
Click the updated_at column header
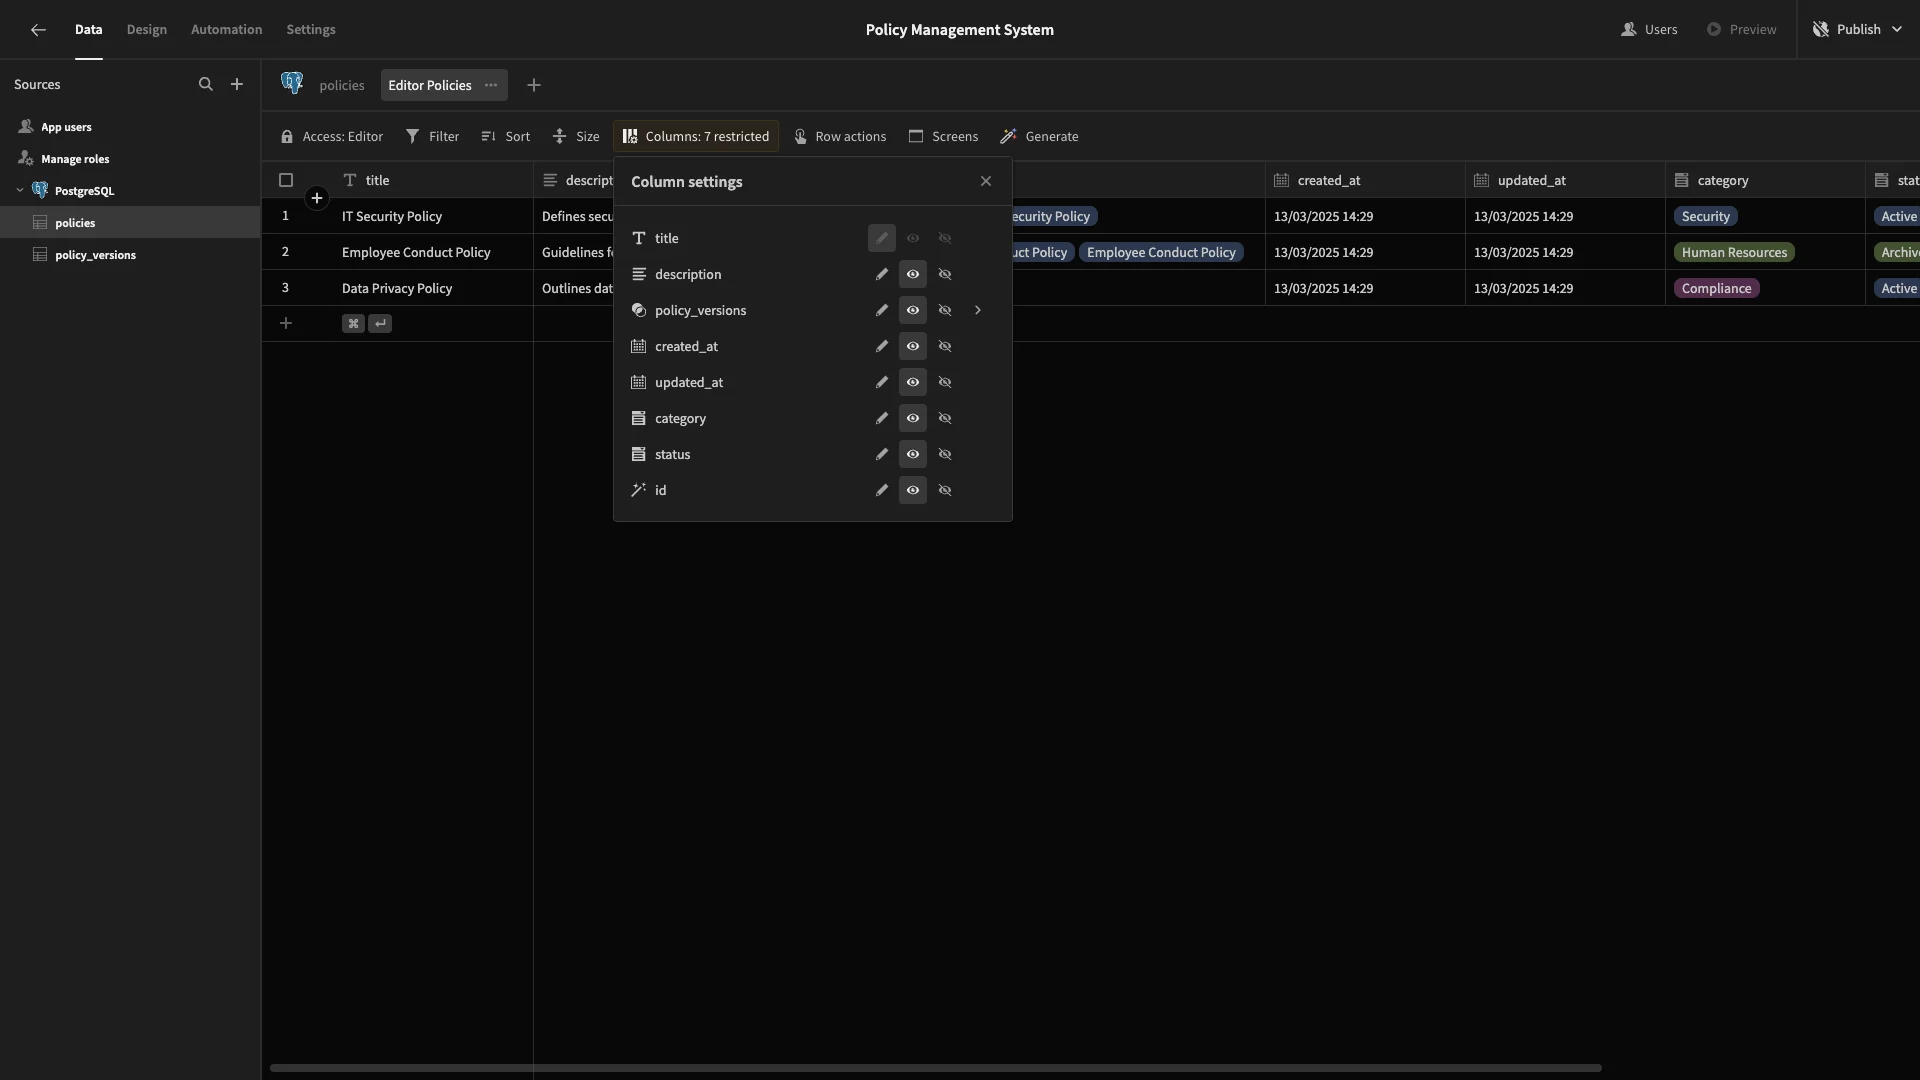(1565, 181)
